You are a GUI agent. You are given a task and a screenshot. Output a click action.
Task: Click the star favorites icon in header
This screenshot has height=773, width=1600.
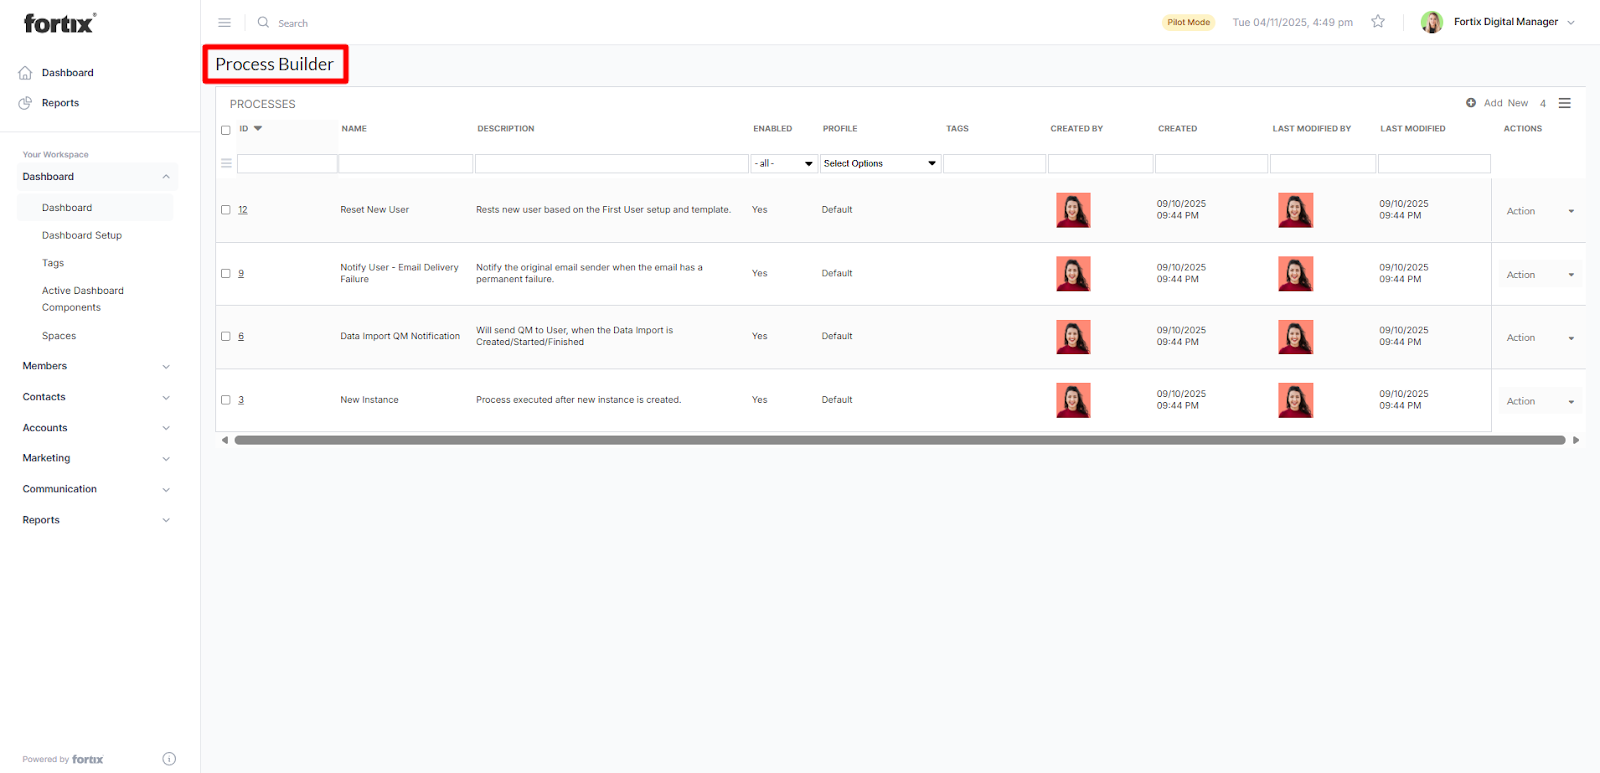click(x=1378, y=22)
